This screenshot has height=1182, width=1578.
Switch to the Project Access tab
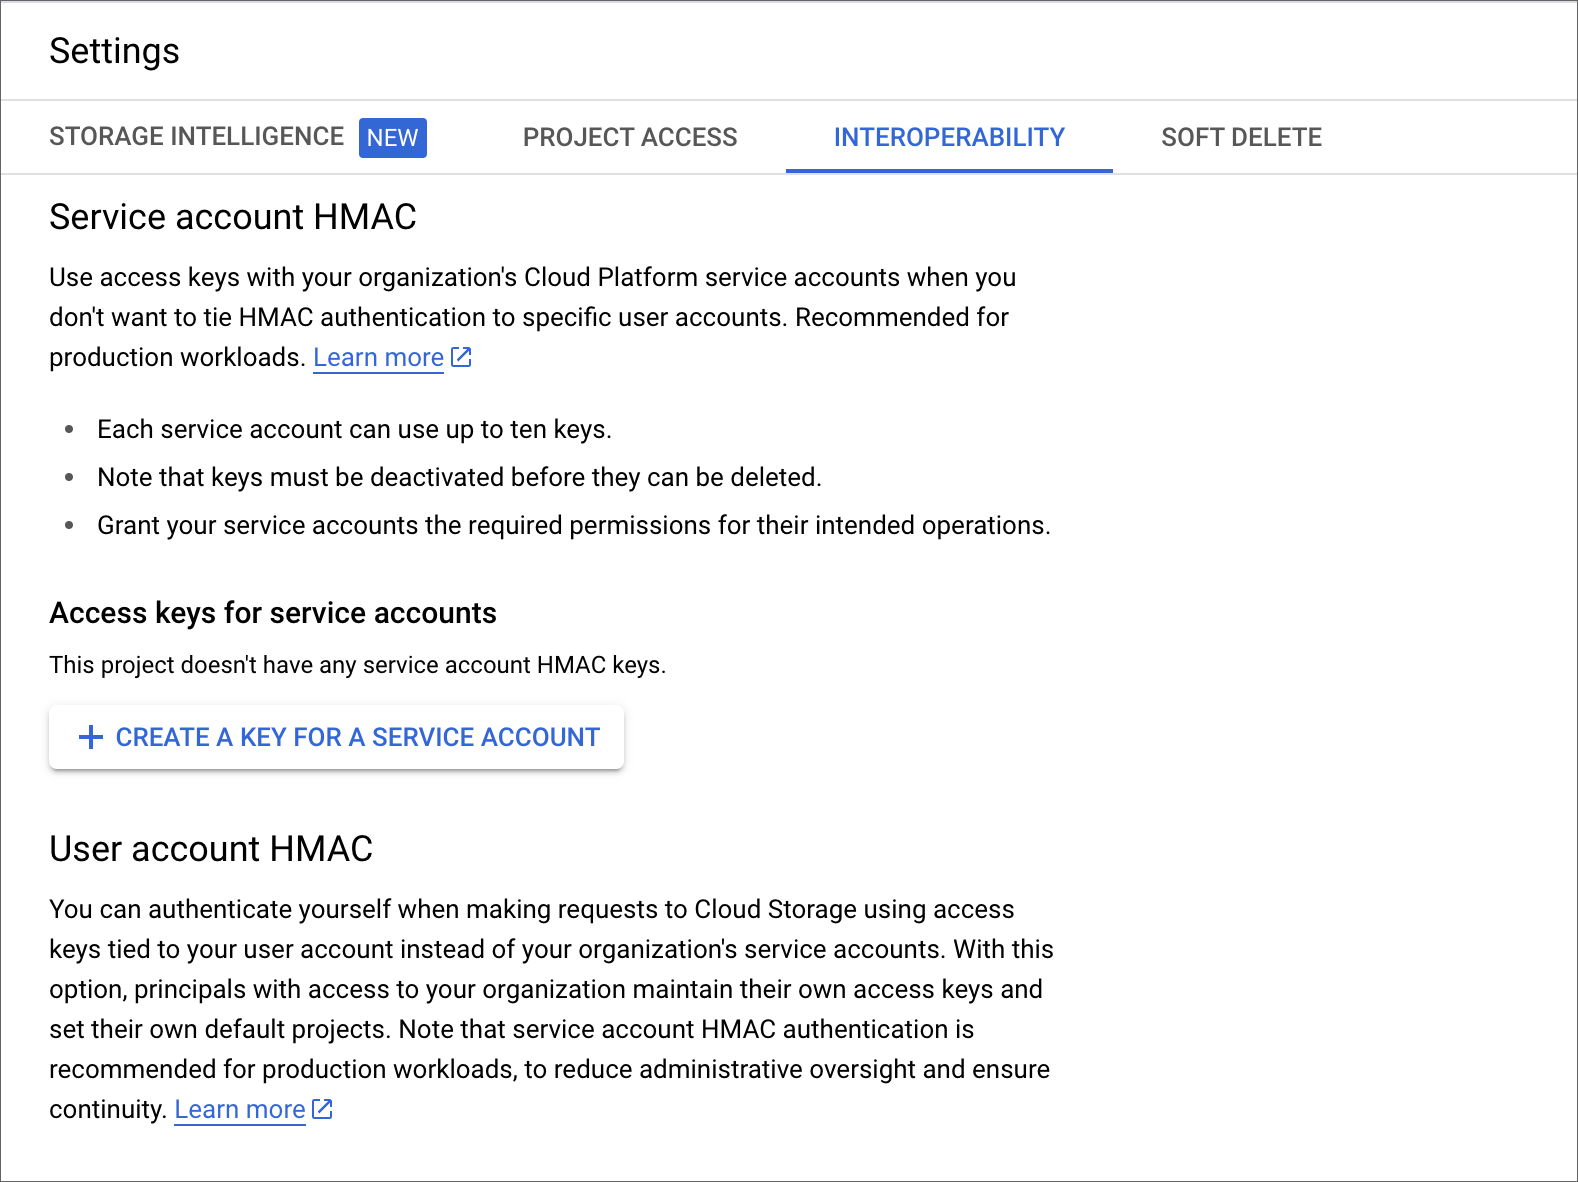[x=630, y=137]
